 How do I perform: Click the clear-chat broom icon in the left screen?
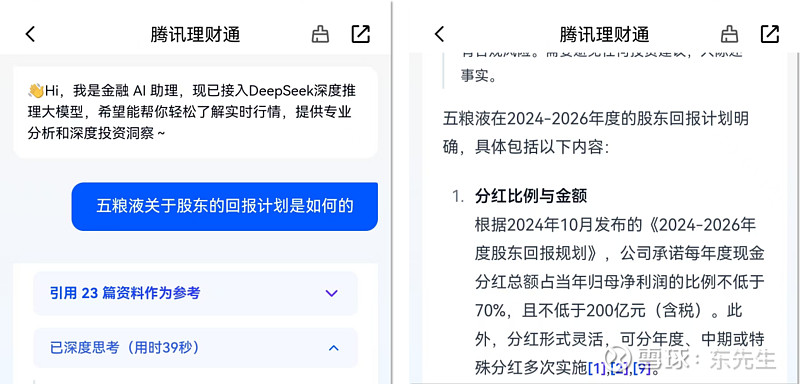coord(320,34)
